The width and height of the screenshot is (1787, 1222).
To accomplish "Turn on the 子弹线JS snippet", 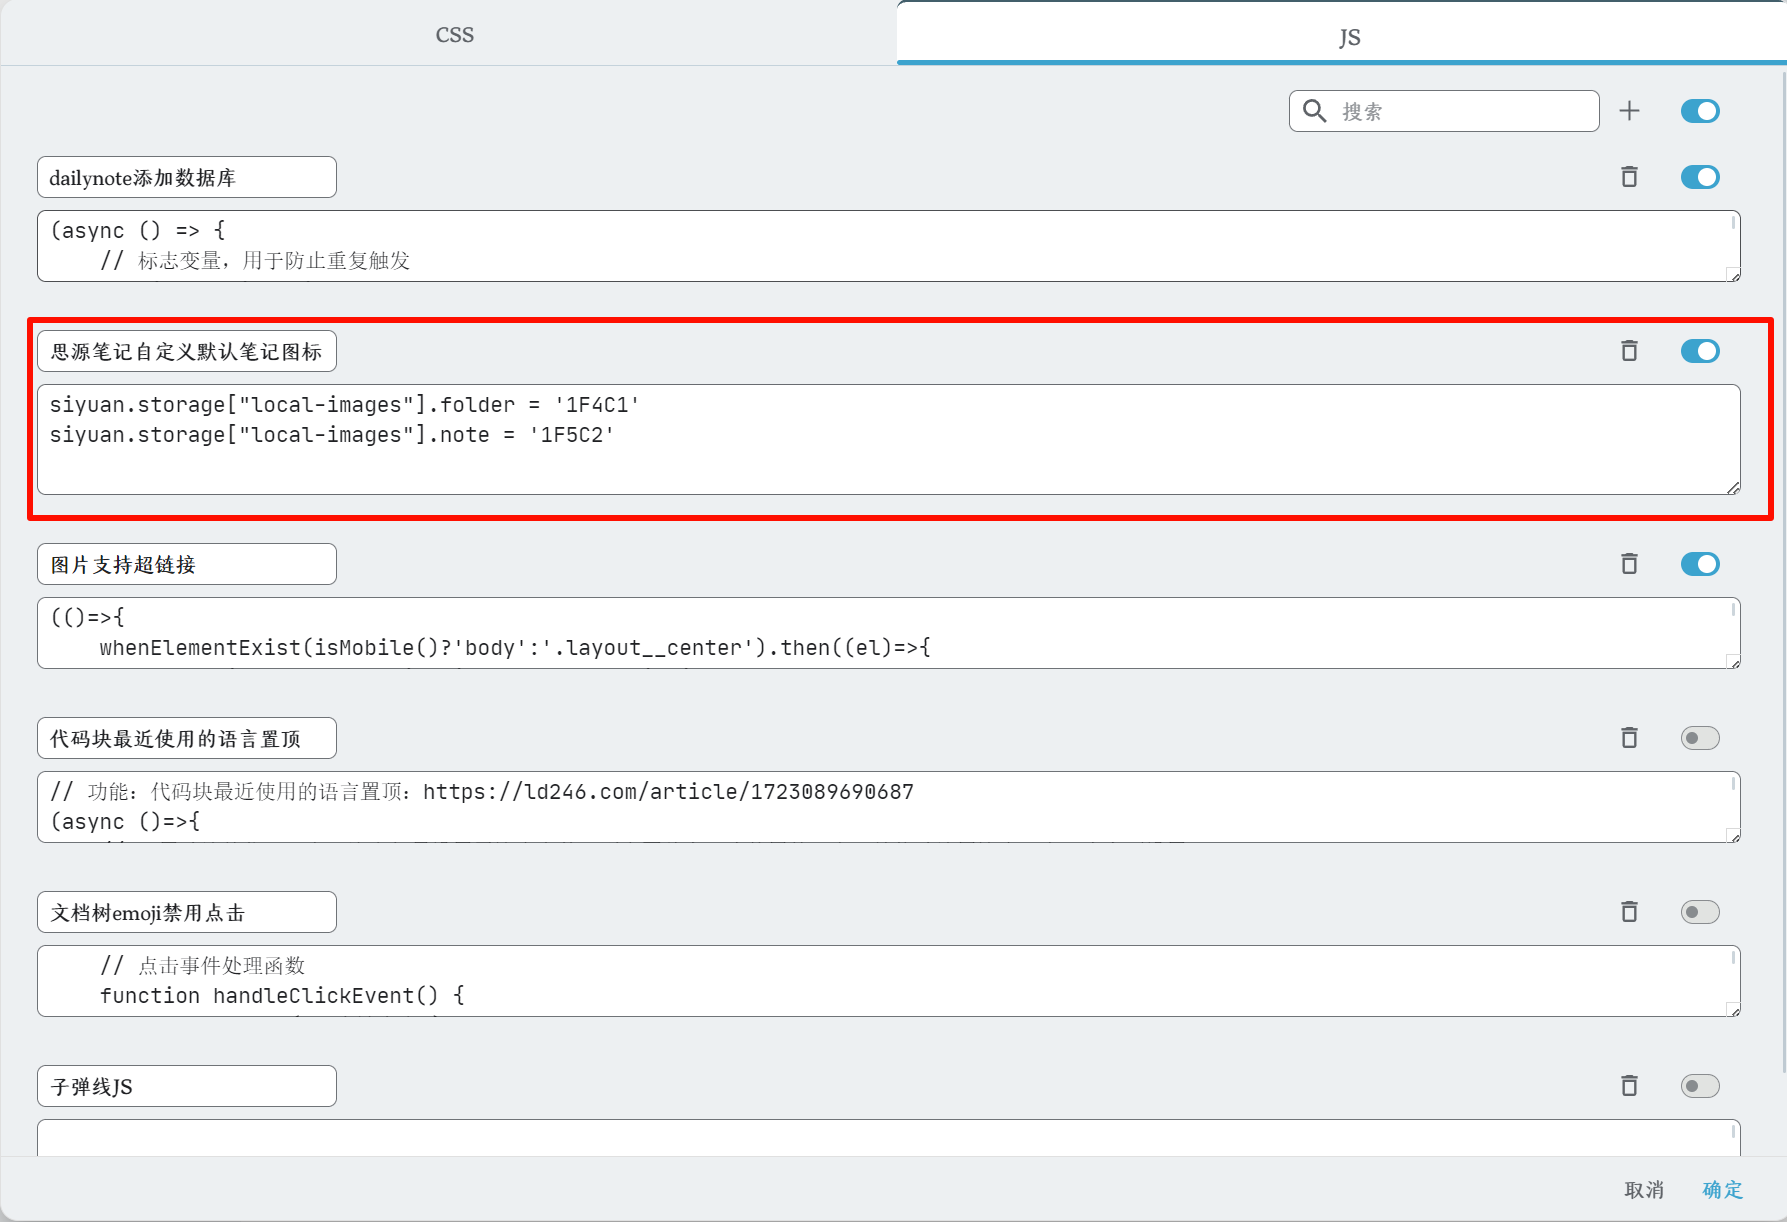I will (x=1699, y=1086).
